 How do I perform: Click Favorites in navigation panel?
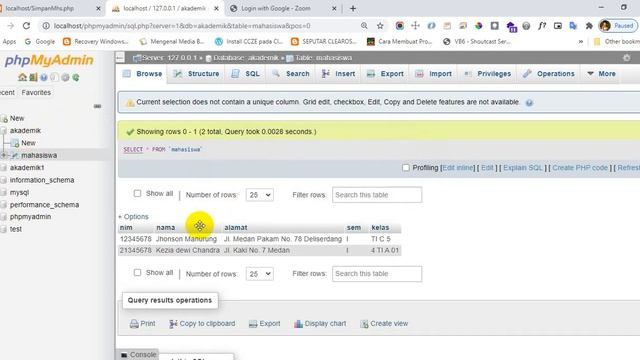coord(36,93)
